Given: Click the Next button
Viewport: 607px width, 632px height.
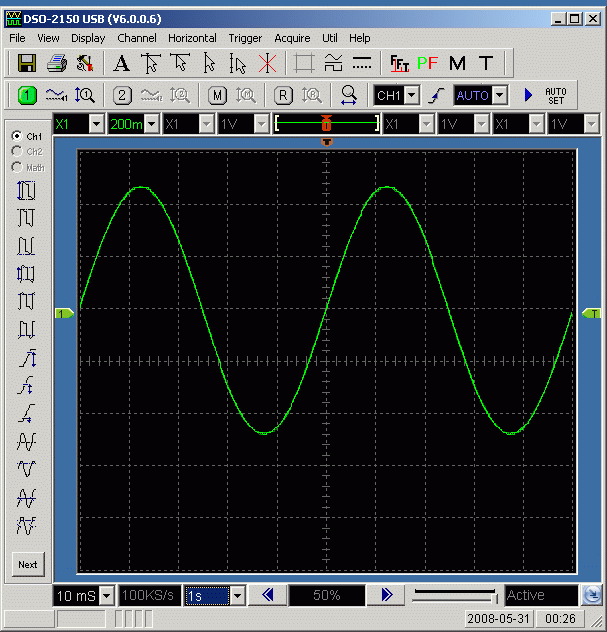Looking at the screenshot, I should pyautogui.click(x=28, y=564).
